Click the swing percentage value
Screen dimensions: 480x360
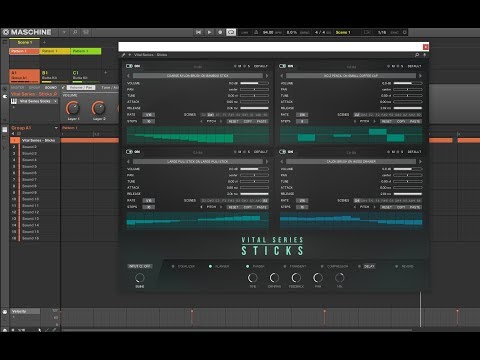click(x=292, y=32)
